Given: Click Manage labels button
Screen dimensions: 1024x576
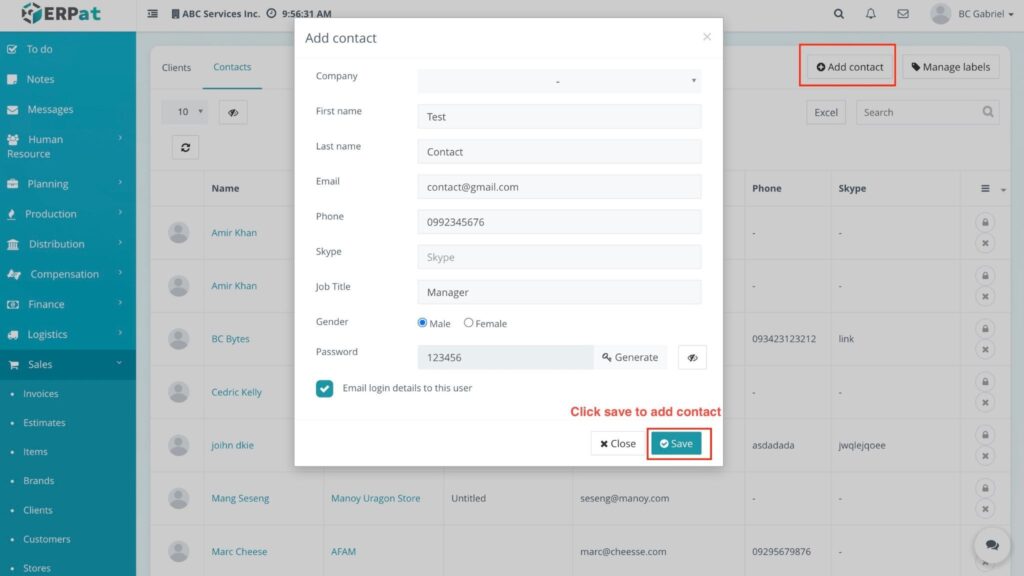Looking at the screenshot, I should (x=951, y=67).
